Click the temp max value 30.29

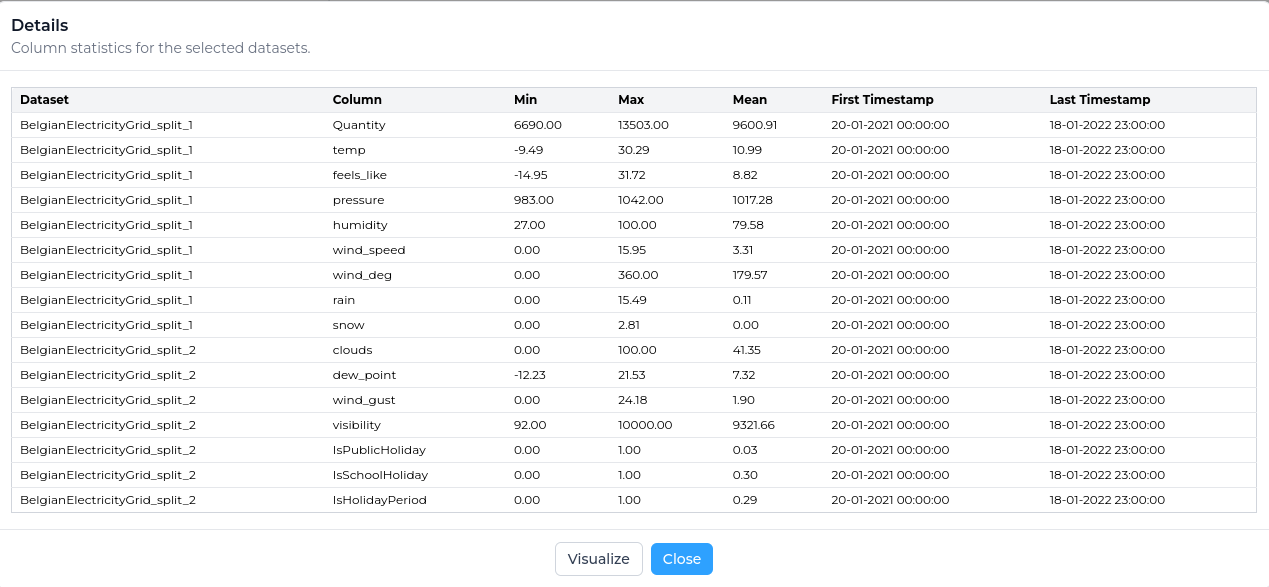[634, 150]
